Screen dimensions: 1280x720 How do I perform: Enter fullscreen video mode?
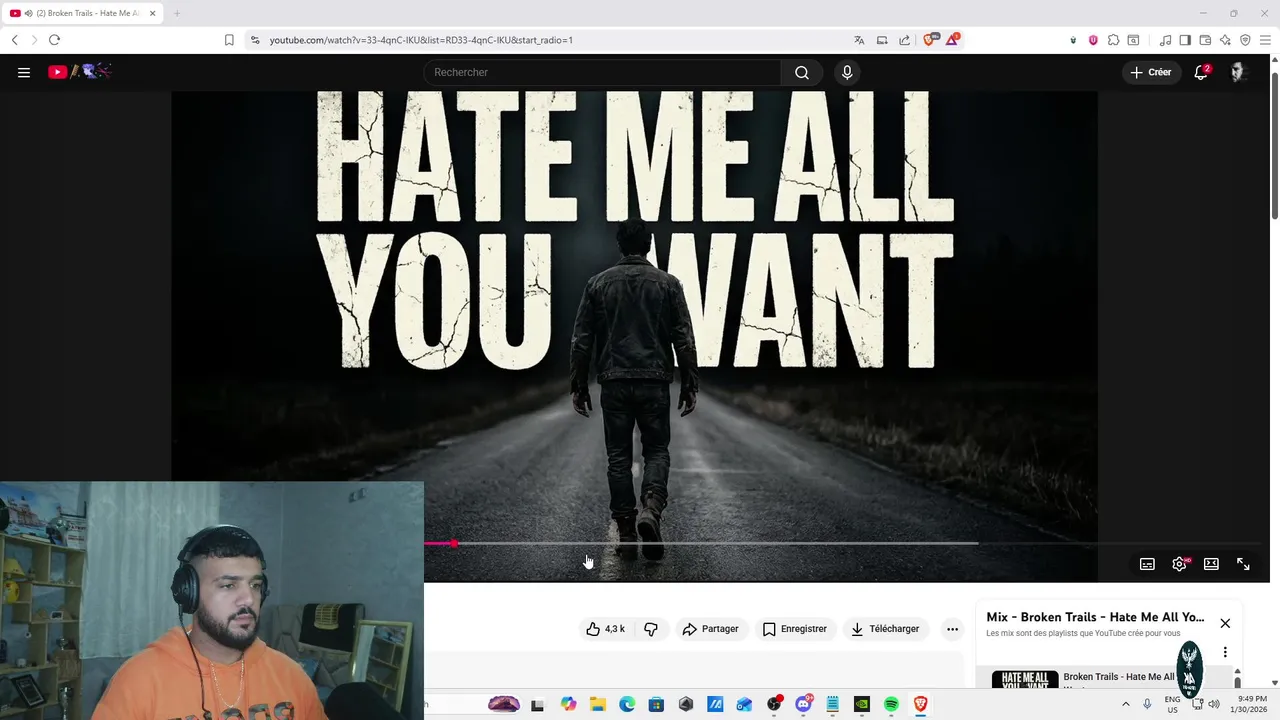1243,564
